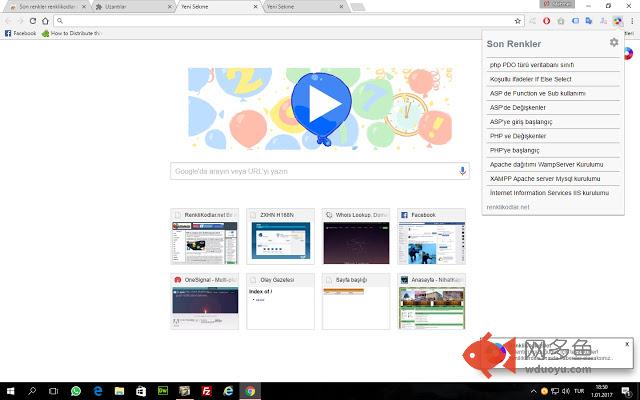Go to the browser home page
Image resolution: width=640 pixels, height=400 pixels.
[x=45, y=21]
